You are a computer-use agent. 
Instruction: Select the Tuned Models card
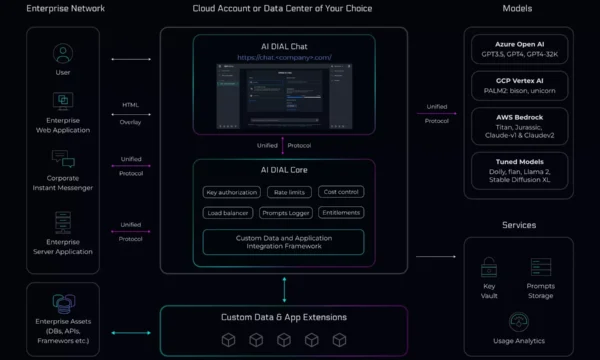pos(519,171)
